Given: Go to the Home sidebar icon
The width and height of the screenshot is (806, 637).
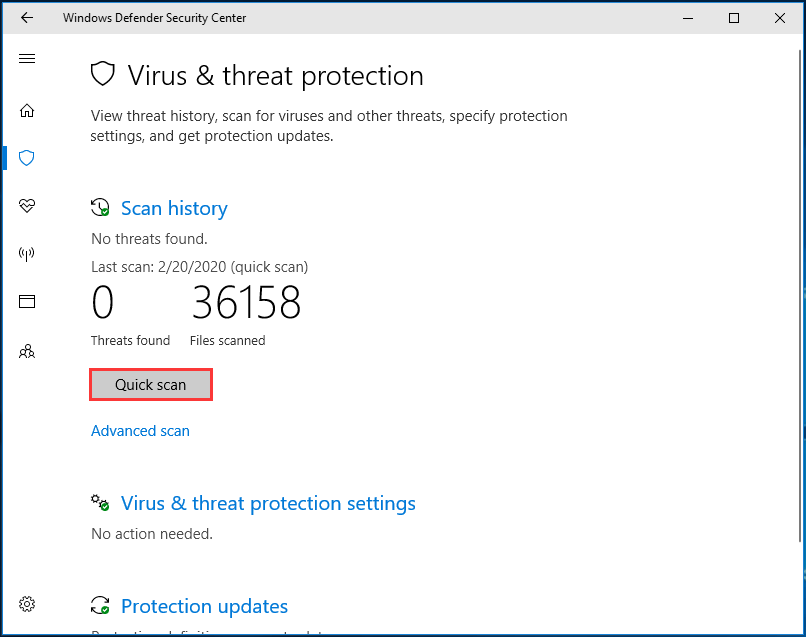Looking at the screenshot, I should pyautogui.click(x=27, y=111).
